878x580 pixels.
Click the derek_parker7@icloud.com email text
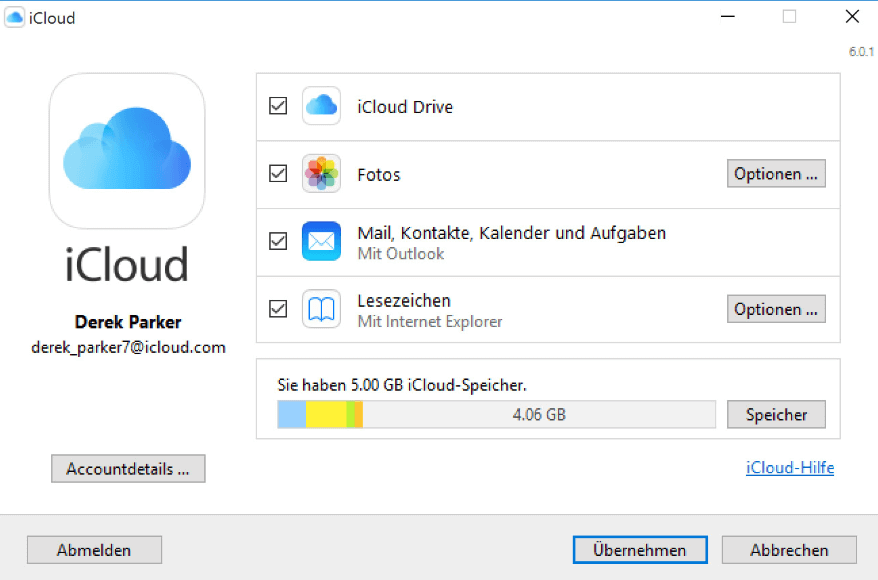click(128, 347)
